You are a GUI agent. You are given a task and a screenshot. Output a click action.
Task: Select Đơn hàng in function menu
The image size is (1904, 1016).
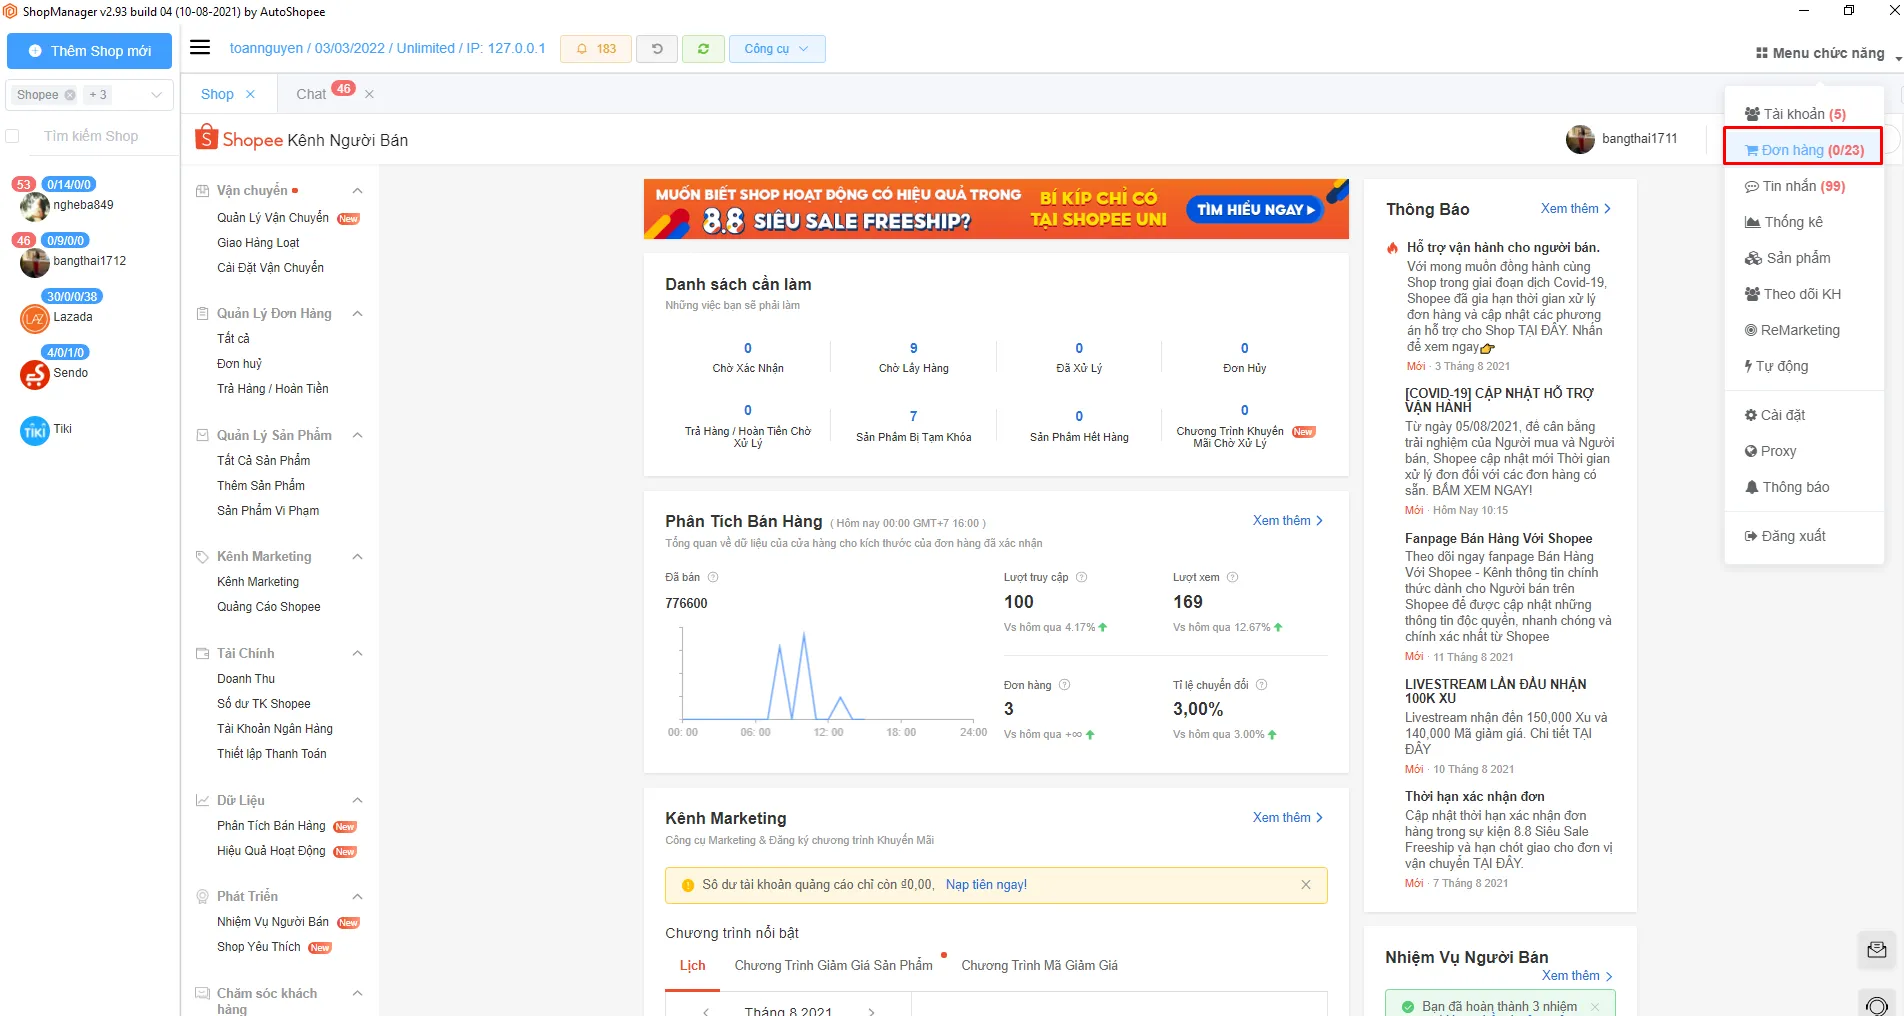tap(1803, 150)
